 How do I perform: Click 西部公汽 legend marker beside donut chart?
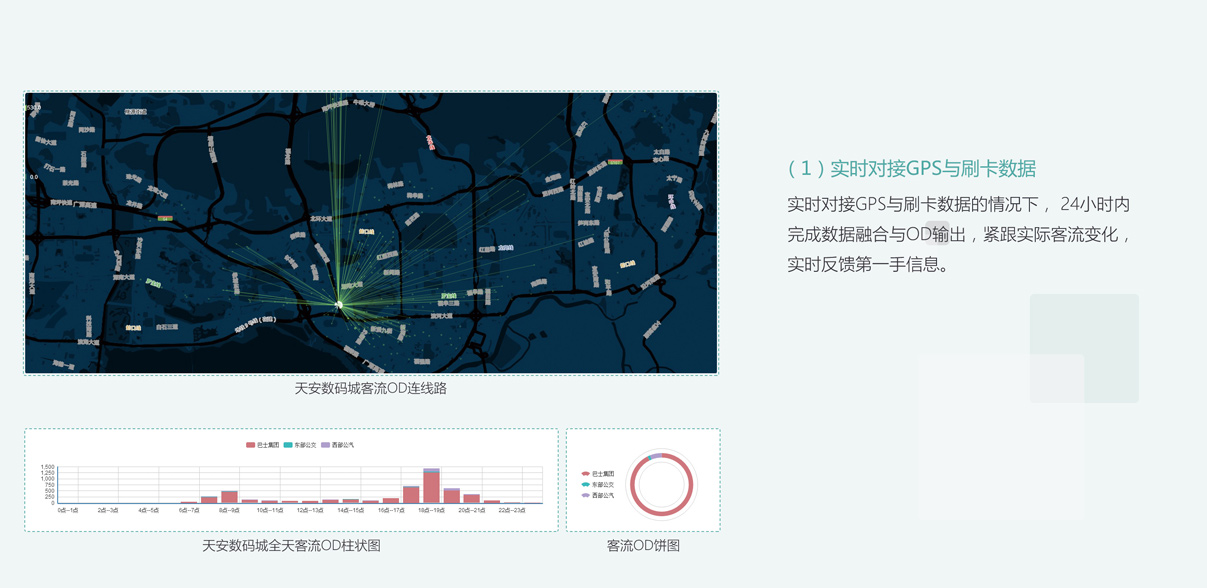(x=586, y=495)
